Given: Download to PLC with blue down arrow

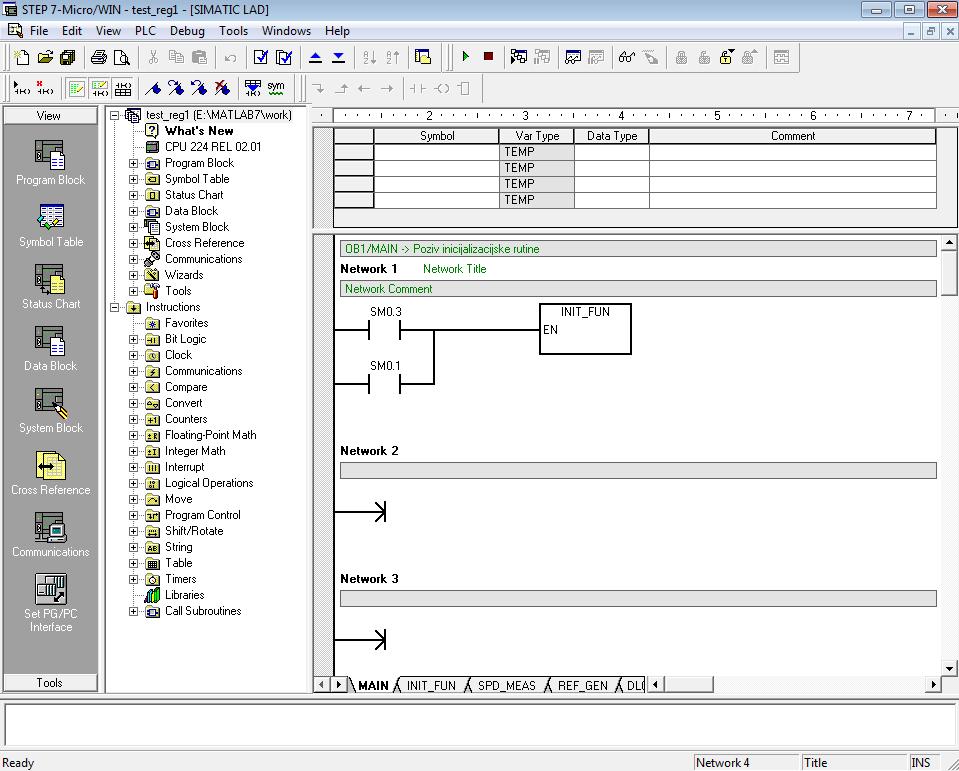Looking at the screenshot, I should pos(338,57).
